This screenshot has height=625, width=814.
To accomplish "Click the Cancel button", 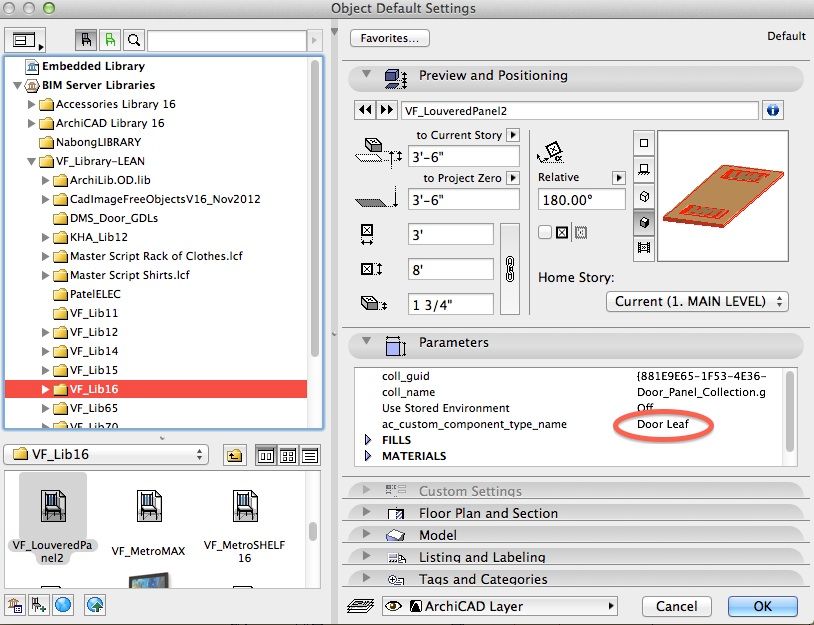I will [676, 606].
